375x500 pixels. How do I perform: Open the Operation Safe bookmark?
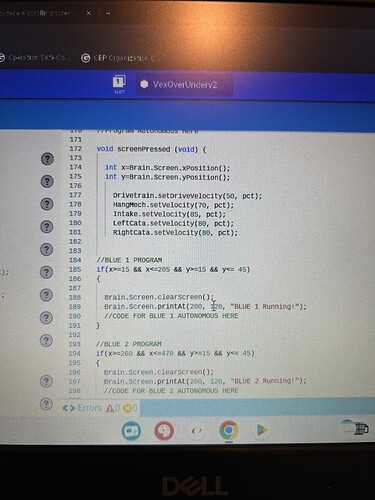(34, 58)
